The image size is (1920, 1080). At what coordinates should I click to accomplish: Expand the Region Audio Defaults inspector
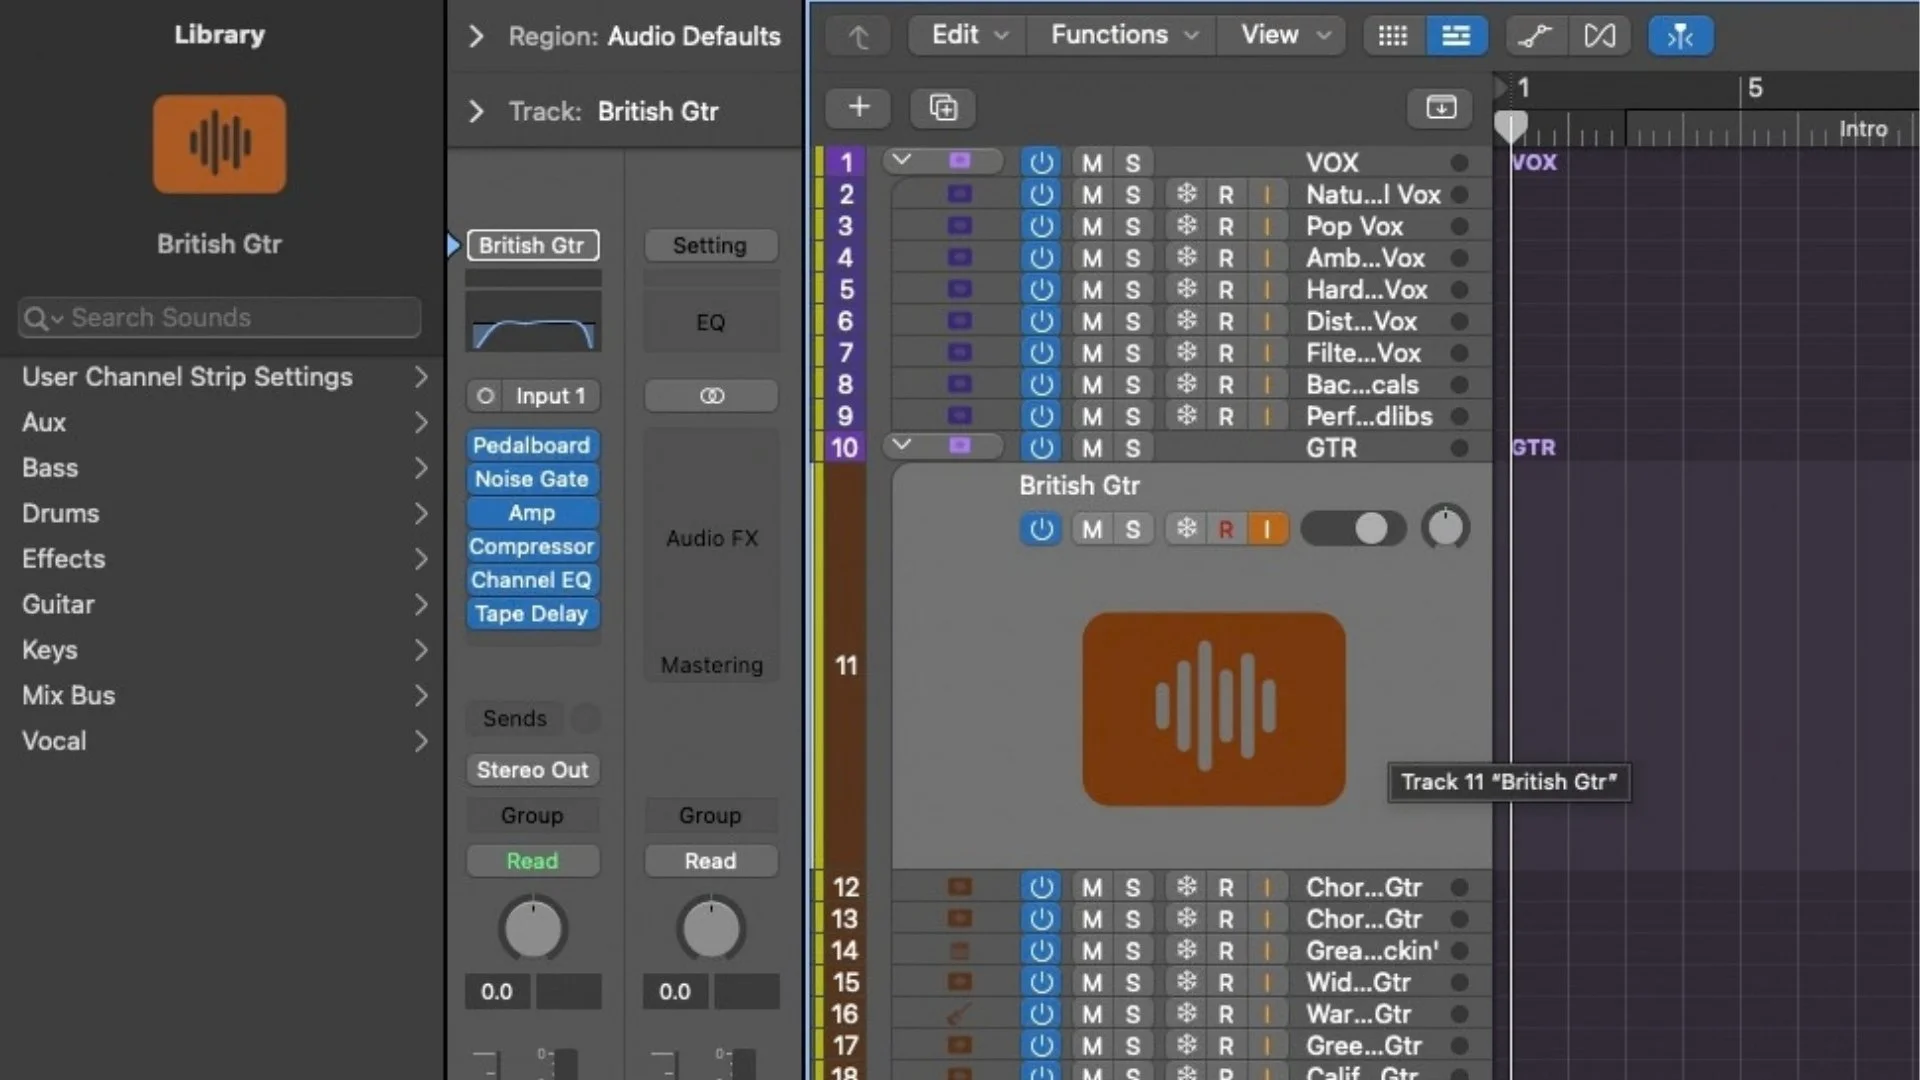pyautogui.click(x=476, y=36)
